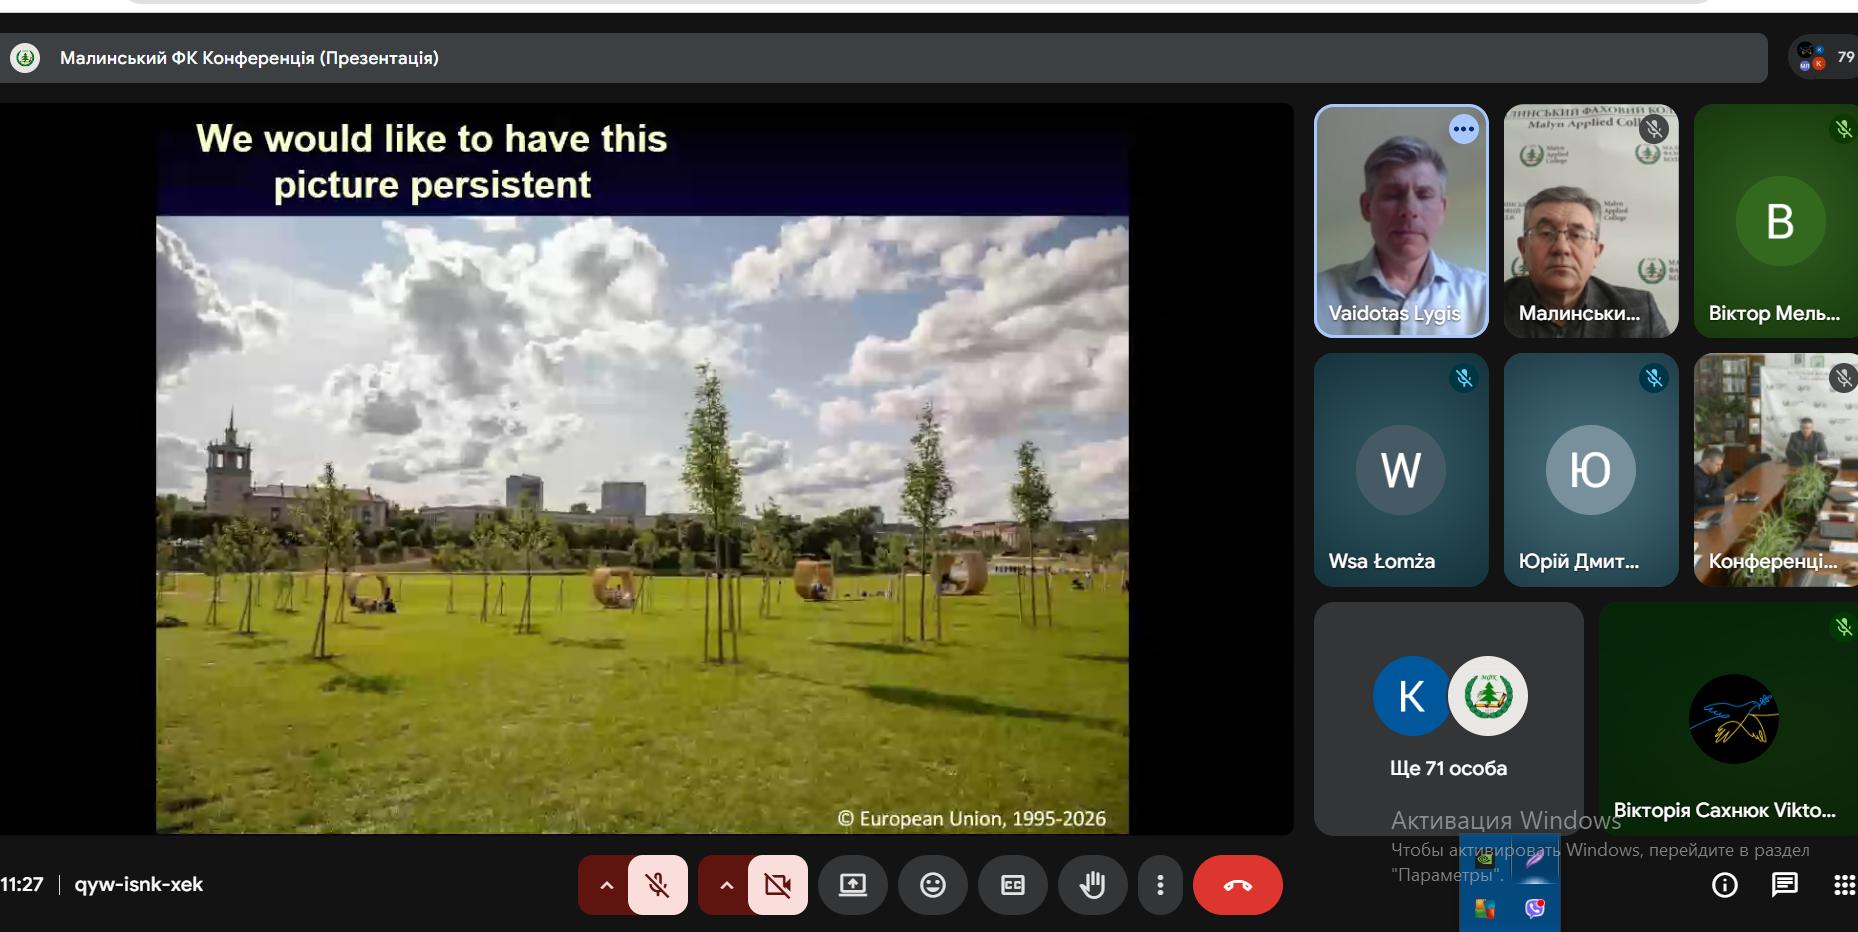
Task: Open the emoji reactions button
Action: tap(932, 885)
